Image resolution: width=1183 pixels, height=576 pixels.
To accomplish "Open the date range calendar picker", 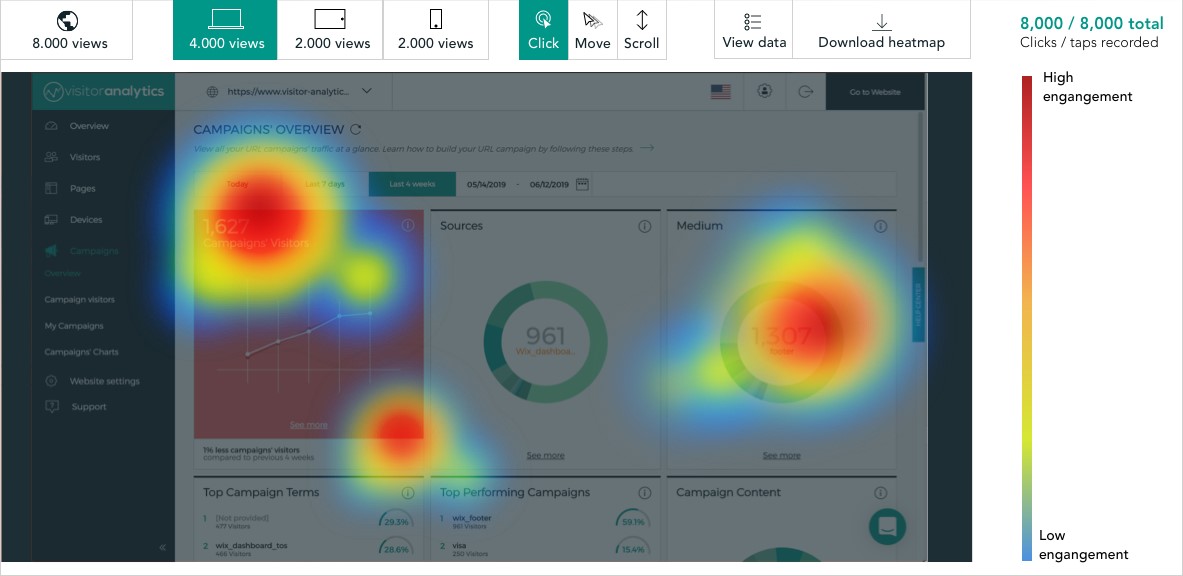I will (x=583, y=184).
